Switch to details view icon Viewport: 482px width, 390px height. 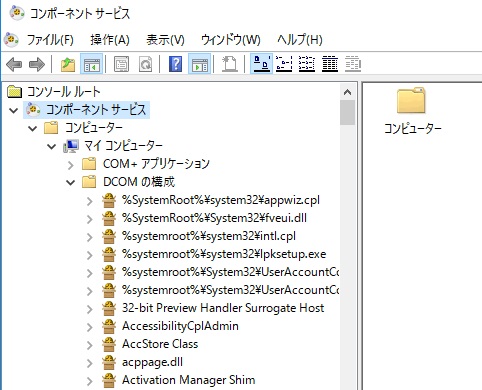click(x=330, y=64)
